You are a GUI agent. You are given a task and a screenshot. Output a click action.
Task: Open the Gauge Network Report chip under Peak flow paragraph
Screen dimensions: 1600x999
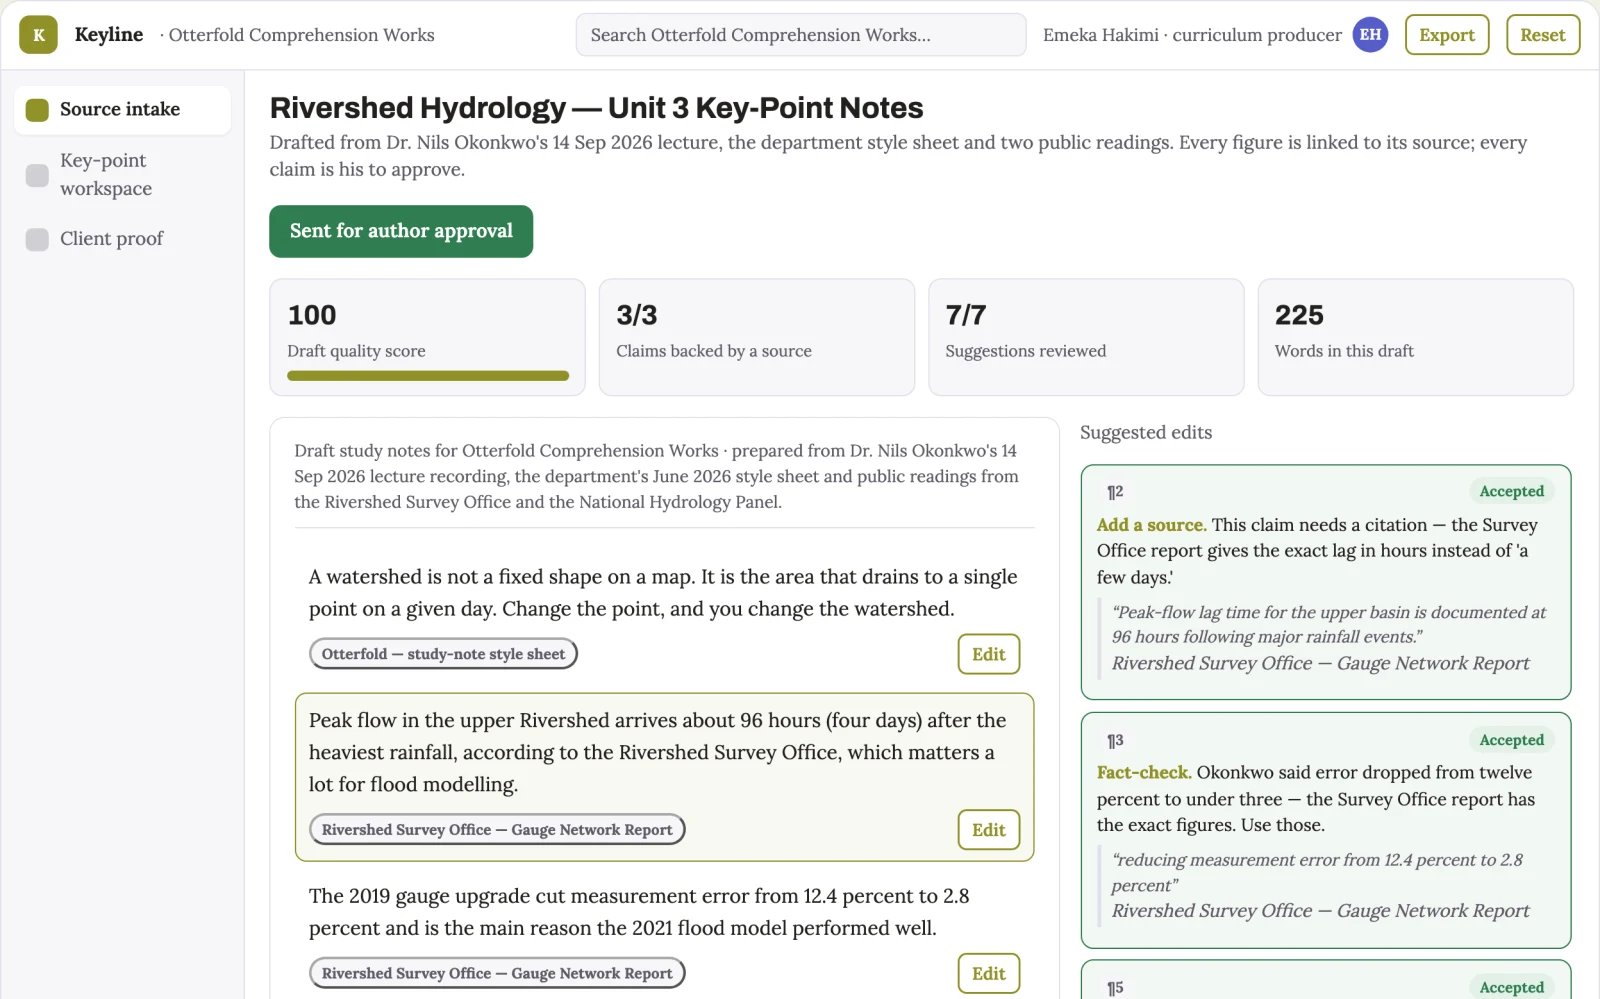point(497,830)
